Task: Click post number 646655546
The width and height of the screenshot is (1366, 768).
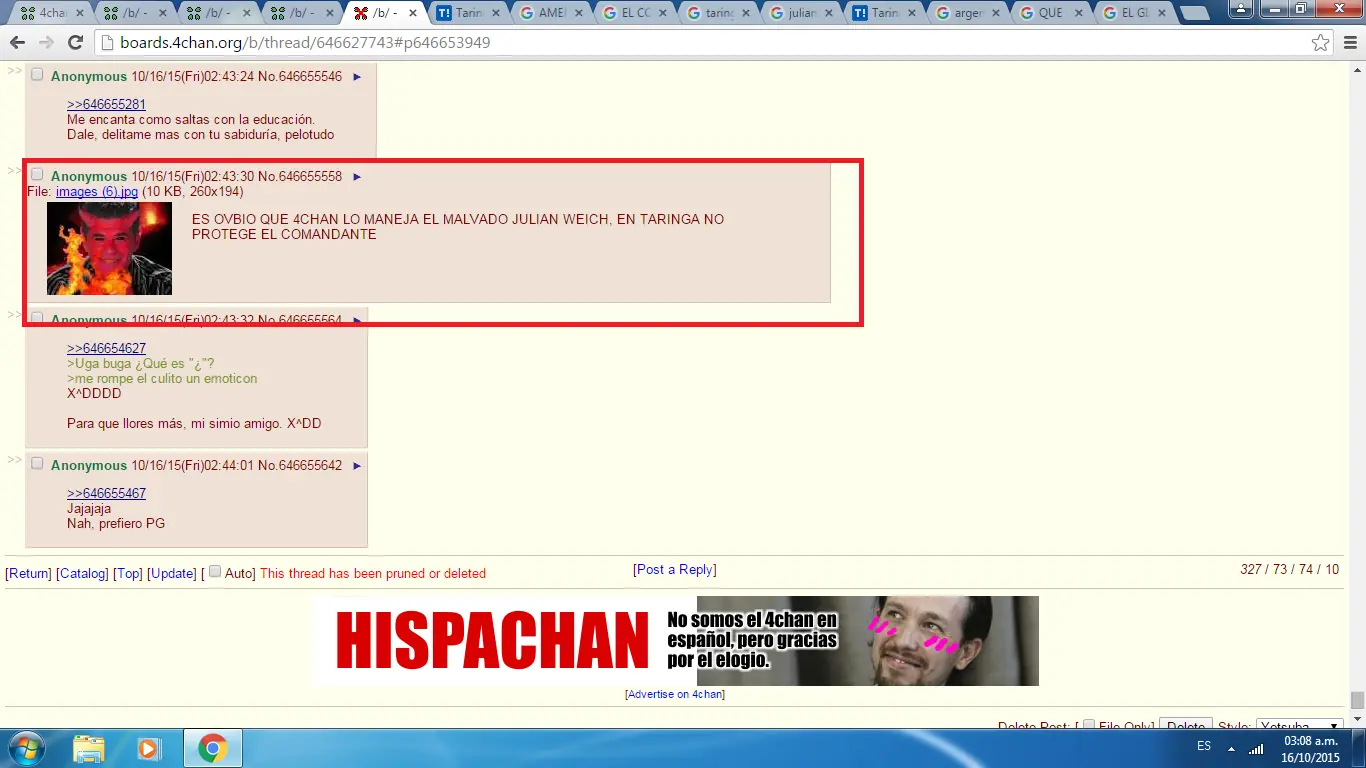Action: click(x=310, y=77)
